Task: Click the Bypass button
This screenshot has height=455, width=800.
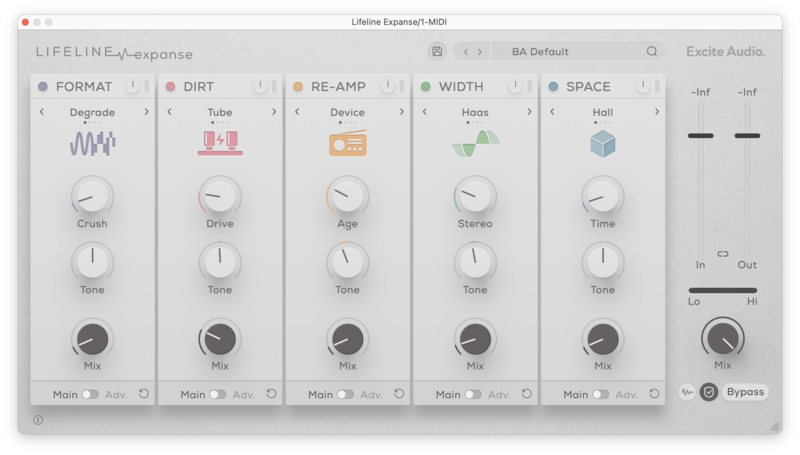Action: coord(745,392)
